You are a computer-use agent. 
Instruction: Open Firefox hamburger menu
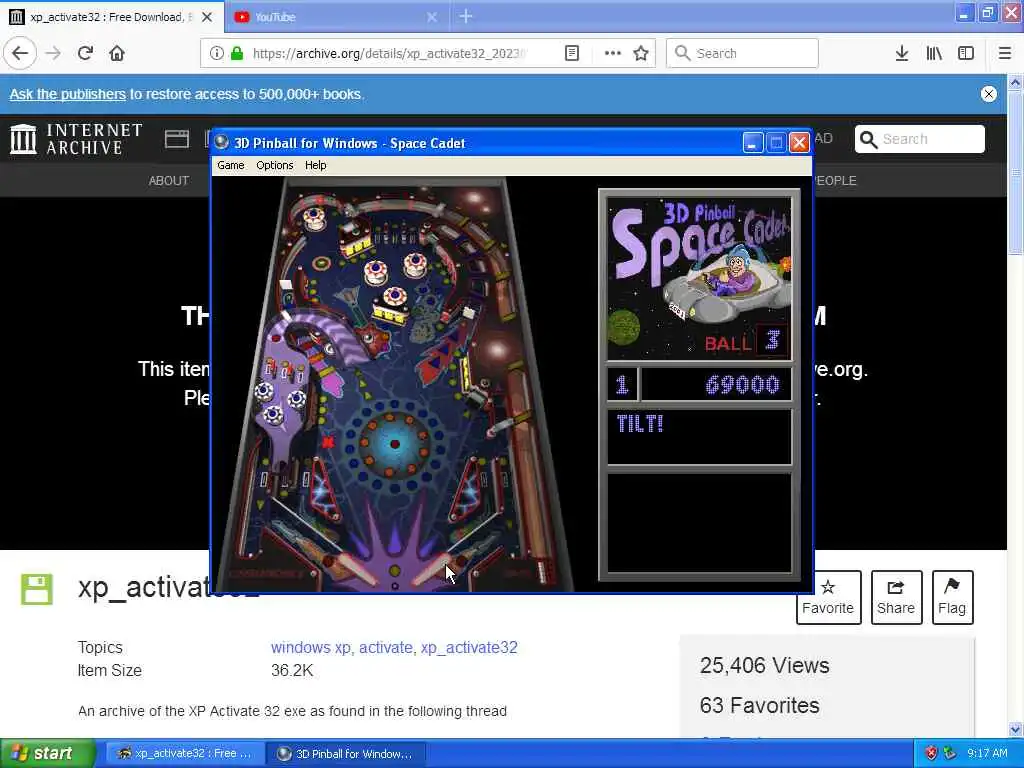[1004, 53]
